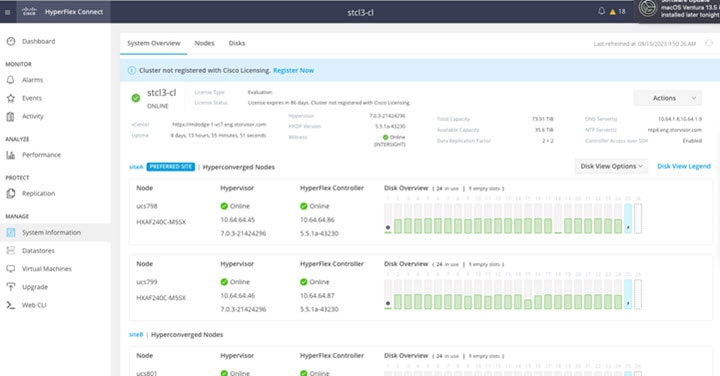Click node name ucs799
720x376 pixels.
point(147,282)
